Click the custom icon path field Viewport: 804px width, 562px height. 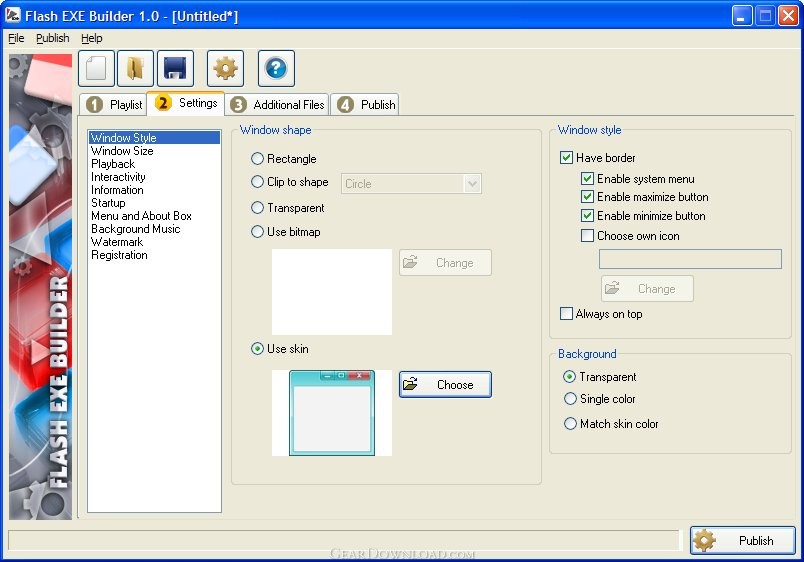[x=690, y=259]
